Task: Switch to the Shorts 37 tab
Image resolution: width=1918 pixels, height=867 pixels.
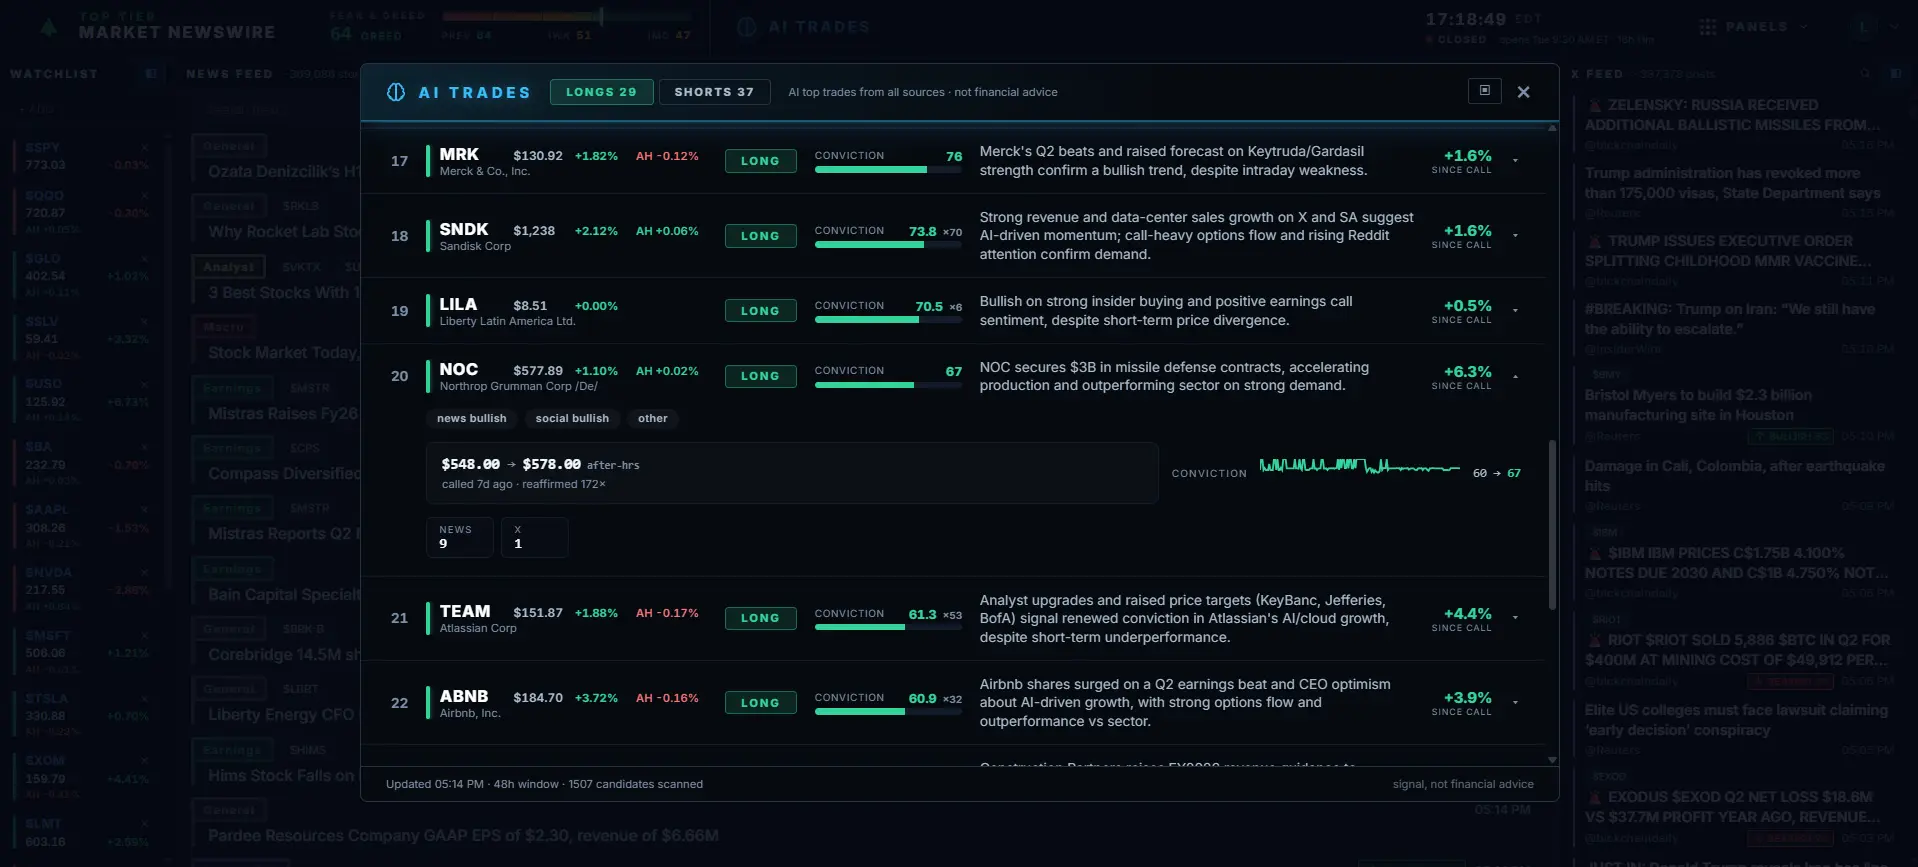Action: point(714,92)
